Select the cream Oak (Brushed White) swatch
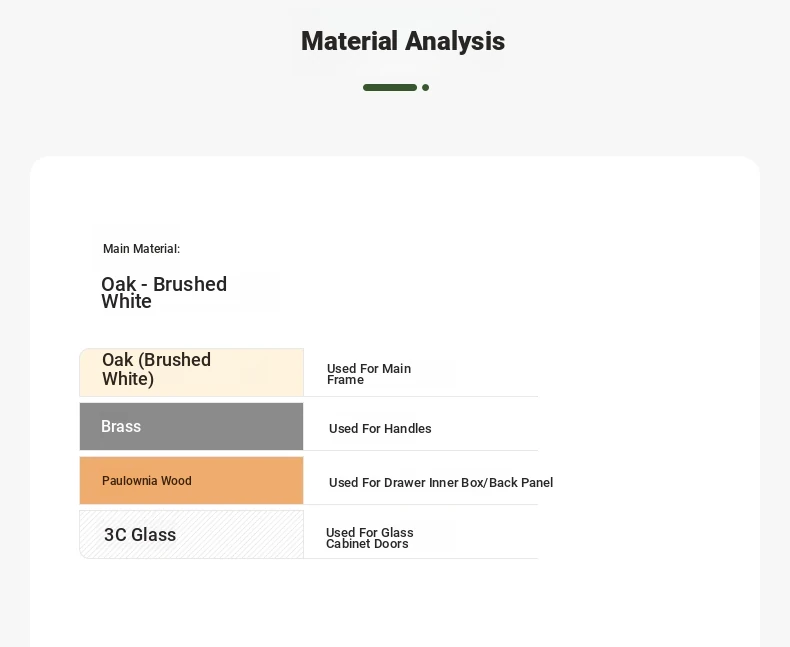The height and width of the screenshot is (647, 790). point(191,372)
